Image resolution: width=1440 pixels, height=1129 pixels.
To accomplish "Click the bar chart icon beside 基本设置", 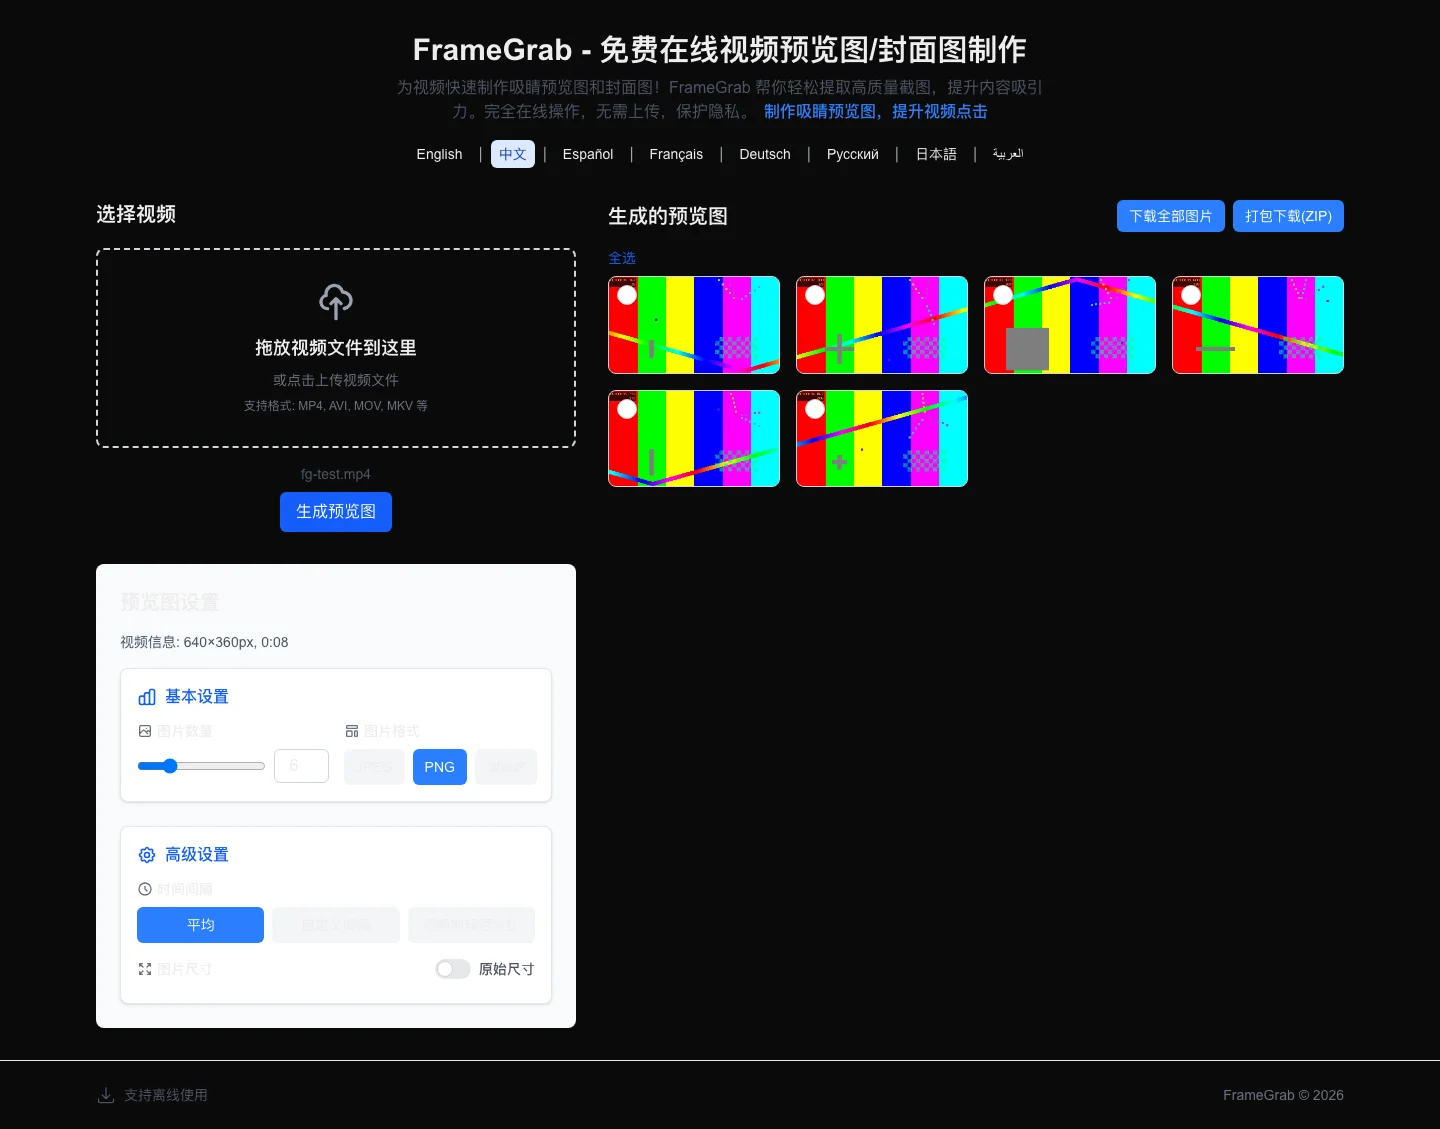I will (x=147, y=697).
